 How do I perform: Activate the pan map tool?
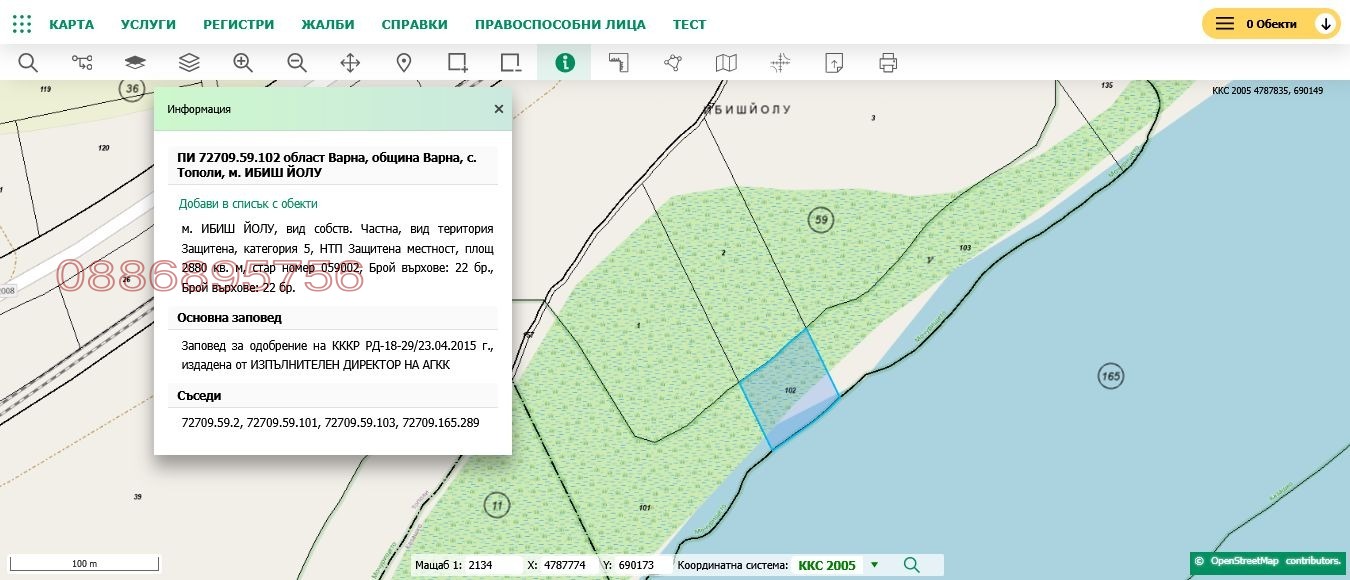coord(350,63)
